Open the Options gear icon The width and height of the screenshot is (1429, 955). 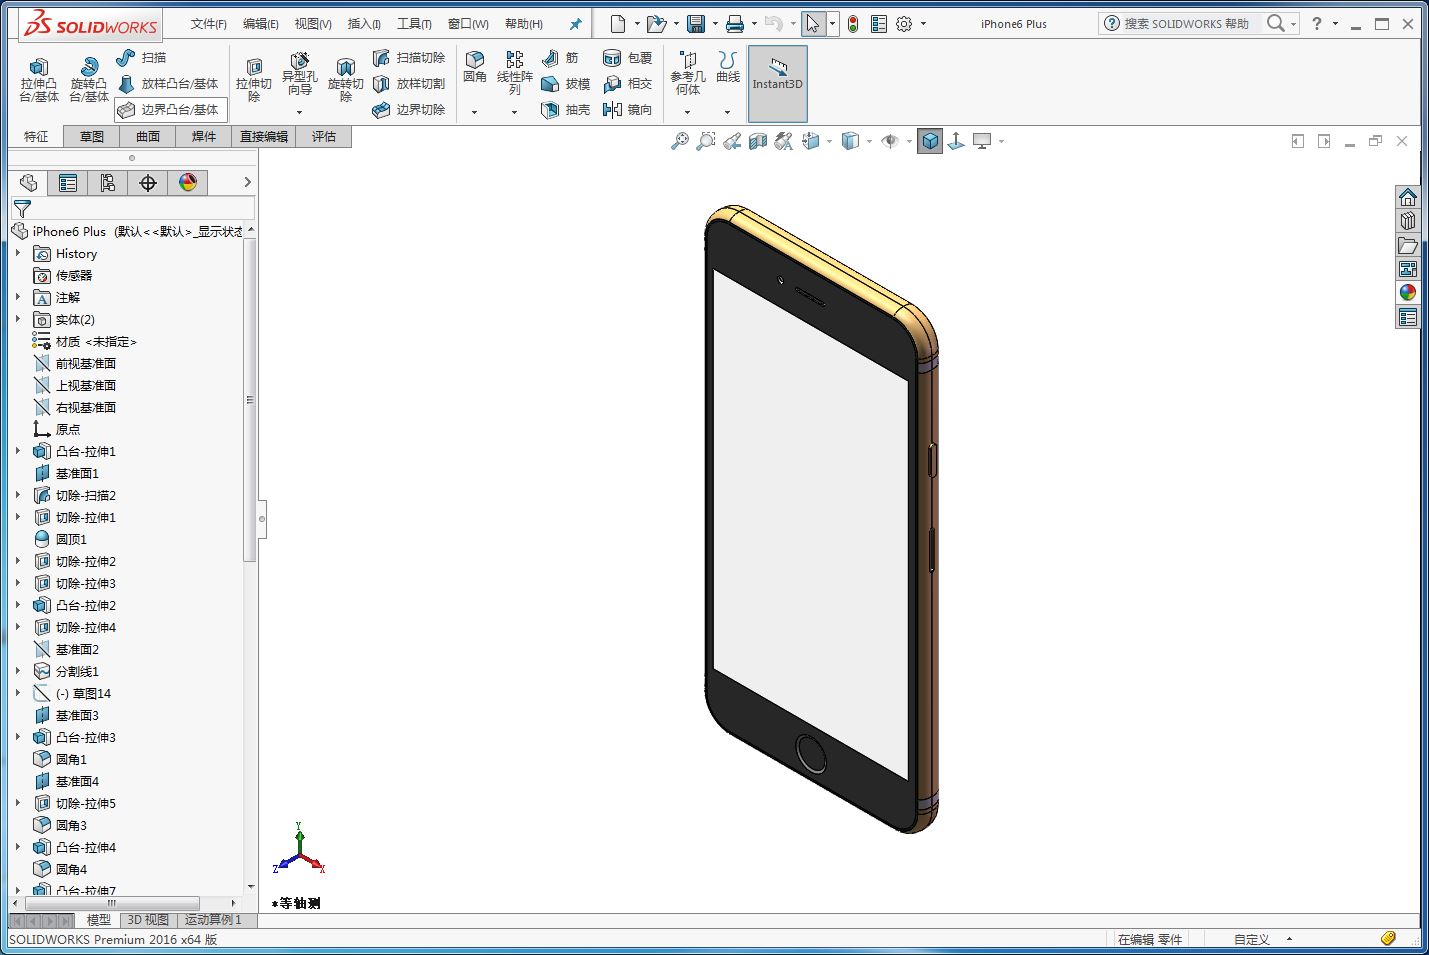pos(904,24)
